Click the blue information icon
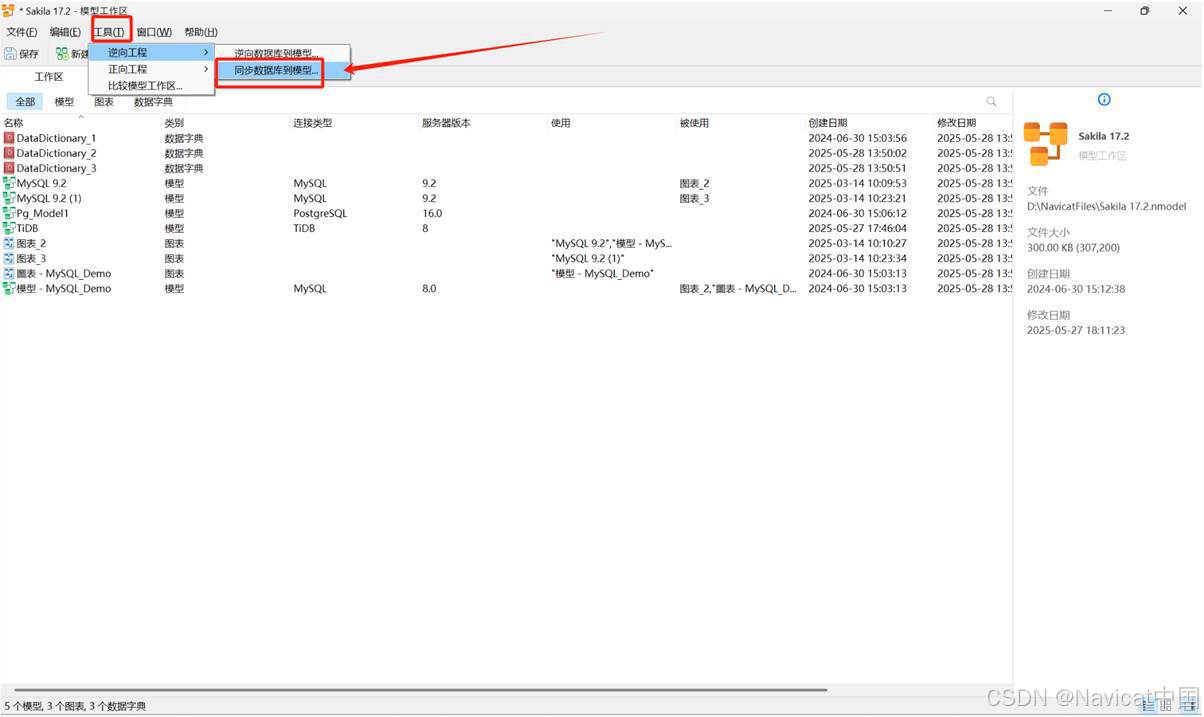The width and height of the screenshot is (1204, 717). click(1104, 99)
